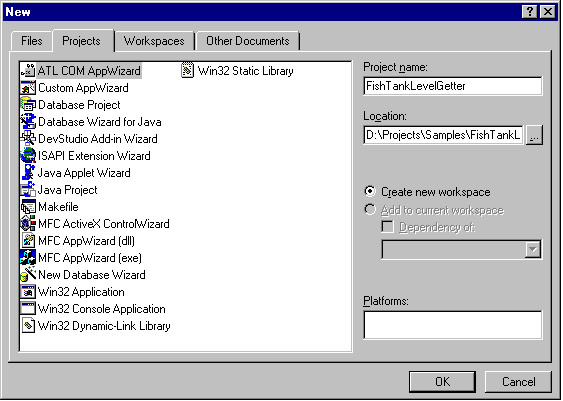Tick the Dependency of checkbox
This screenshot has height=401, width=563.
pyautogui.click(x=387, y=227)
